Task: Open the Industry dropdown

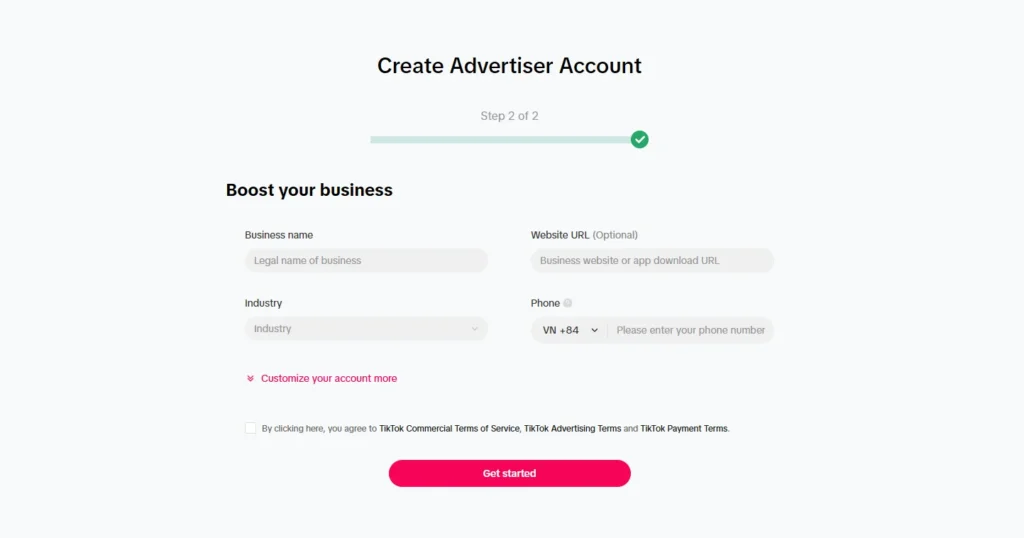Action: pos(366,329)
